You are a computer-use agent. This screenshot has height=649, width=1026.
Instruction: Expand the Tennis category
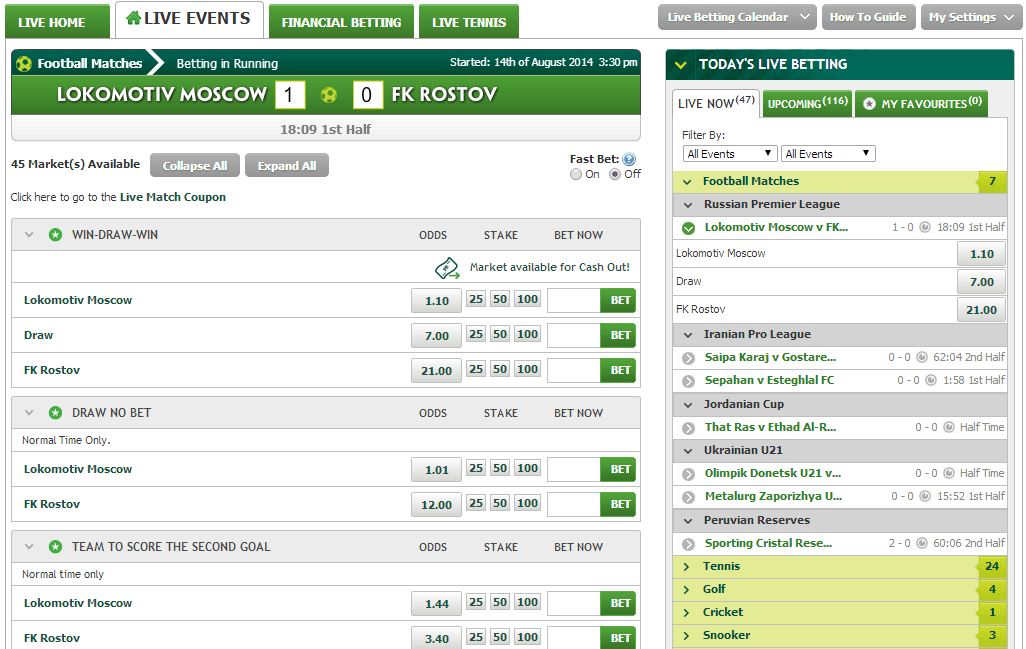click(686, 567)
